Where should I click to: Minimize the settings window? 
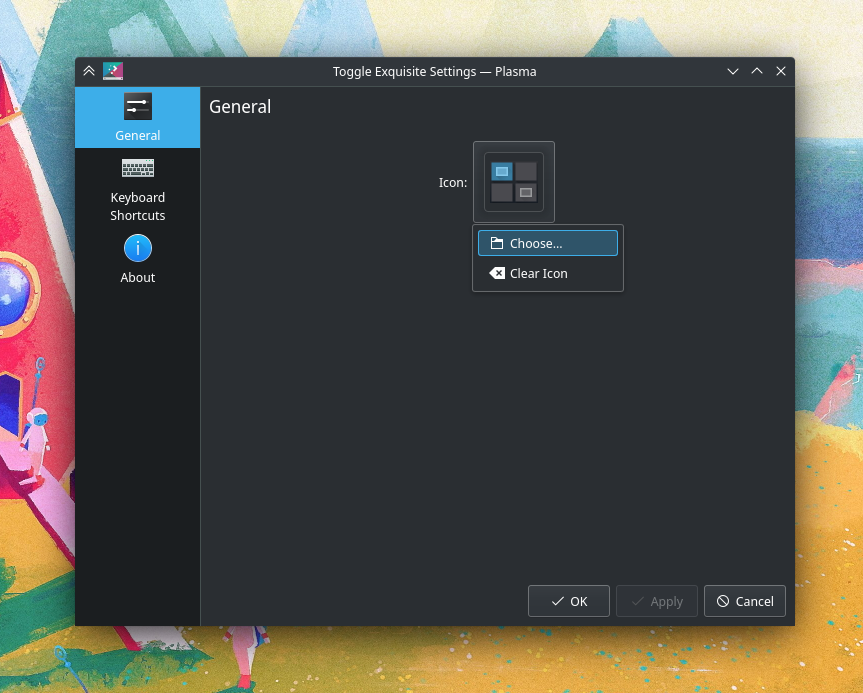click(x=733, y=72)
